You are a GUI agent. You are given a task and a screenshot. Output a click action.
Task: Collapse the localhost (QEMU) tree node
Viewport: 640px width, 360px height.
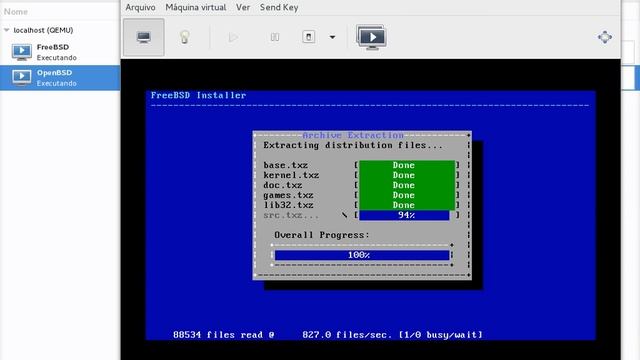[7, 30]
